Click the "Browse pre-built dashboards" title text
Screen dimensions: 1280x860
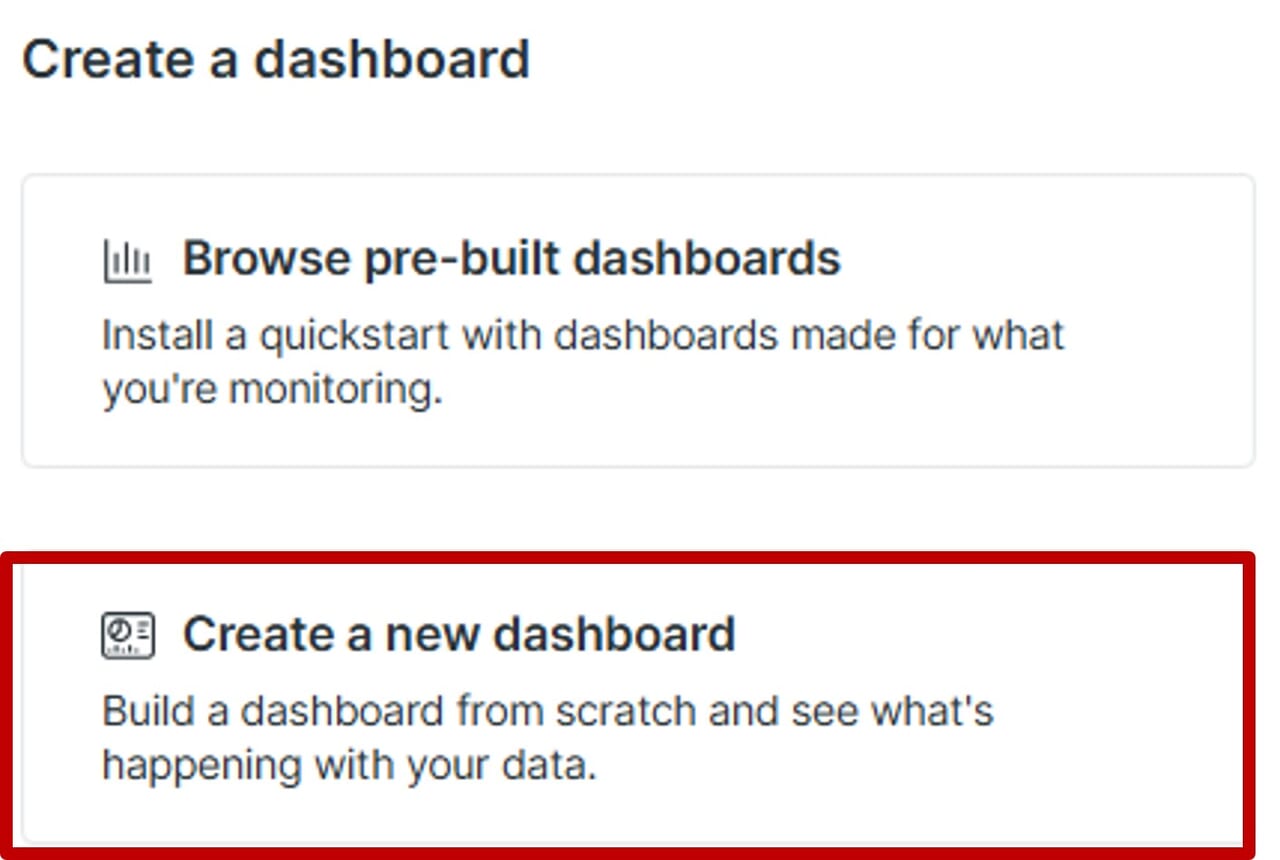pyautogui.click(x=511, y=259)
